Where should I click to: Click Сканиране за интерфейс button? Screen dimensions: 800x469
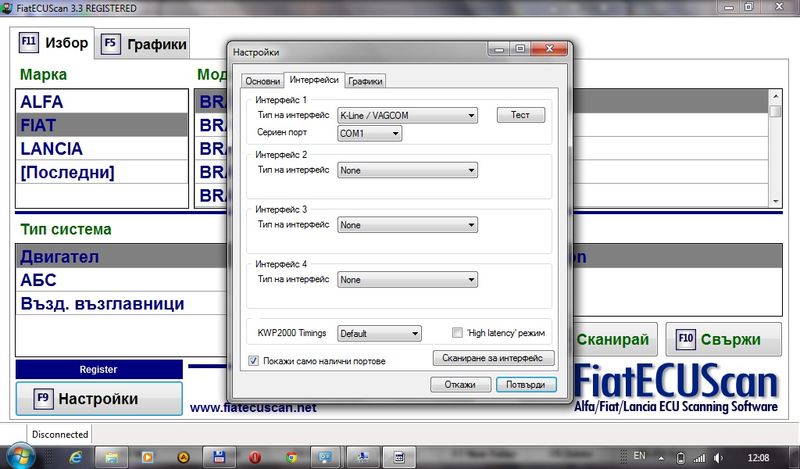pyautogui.click(x=493, y=357)
